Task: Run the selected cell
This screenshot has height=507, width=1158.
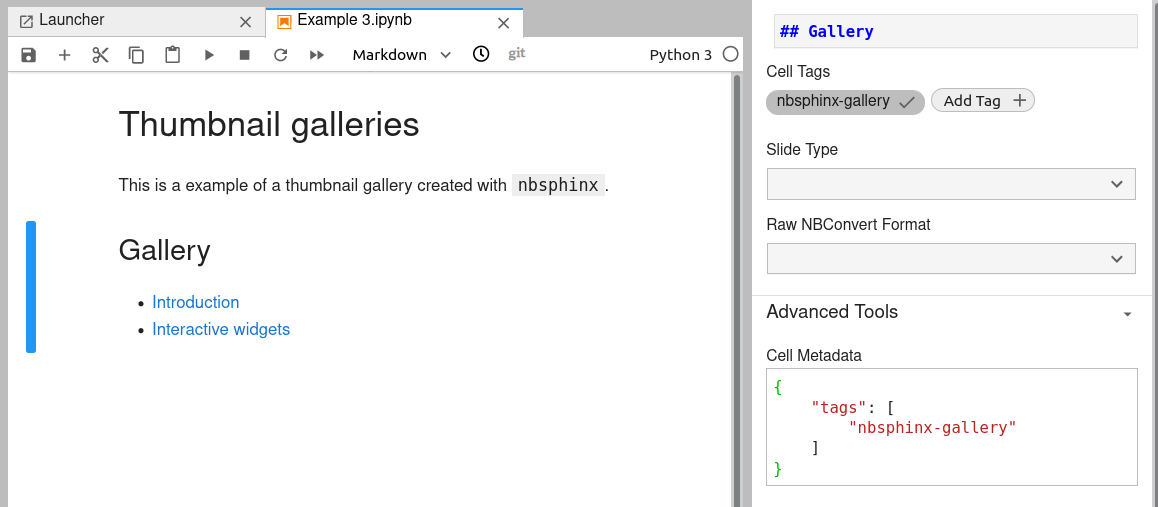Action: 209,55
